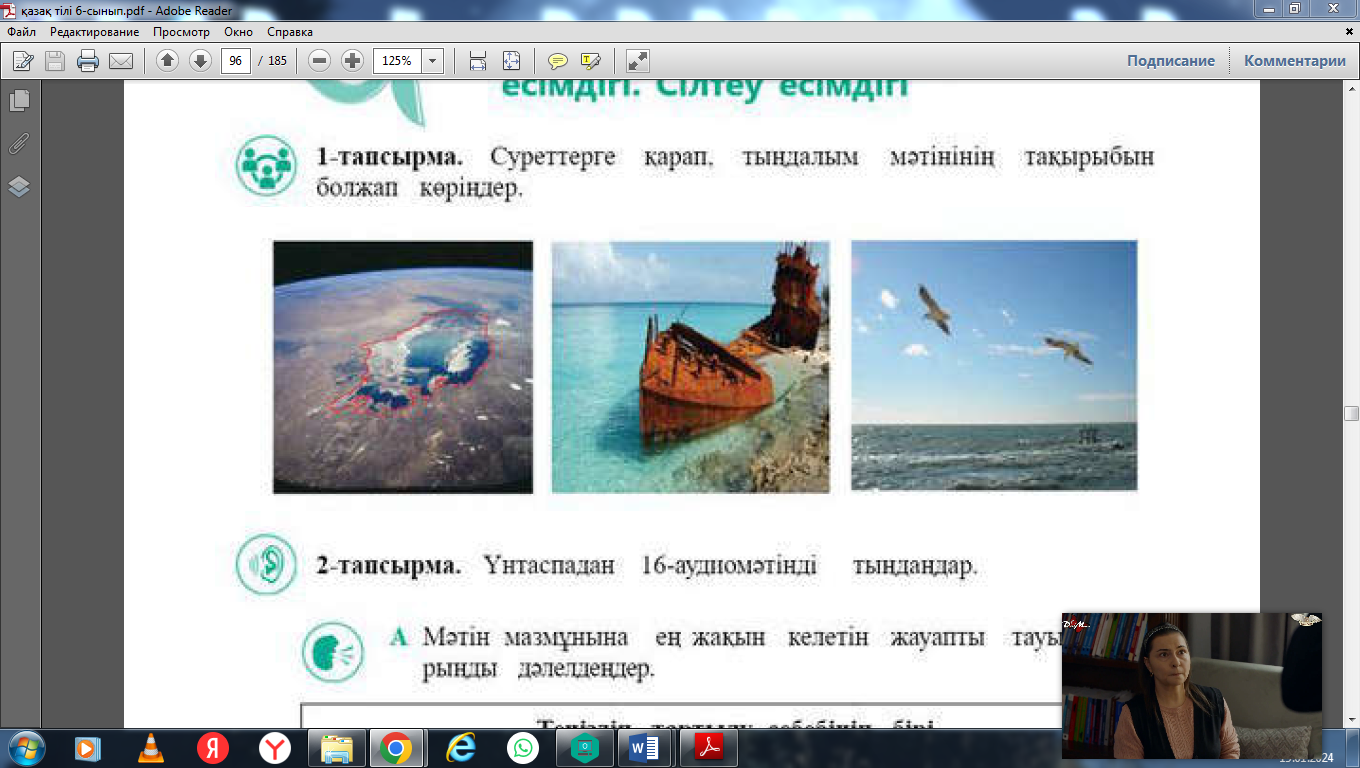Open the Windows Start menu
Image resolution: width=1360 pixels, height=768 pixels.
[x=26, y=747]
